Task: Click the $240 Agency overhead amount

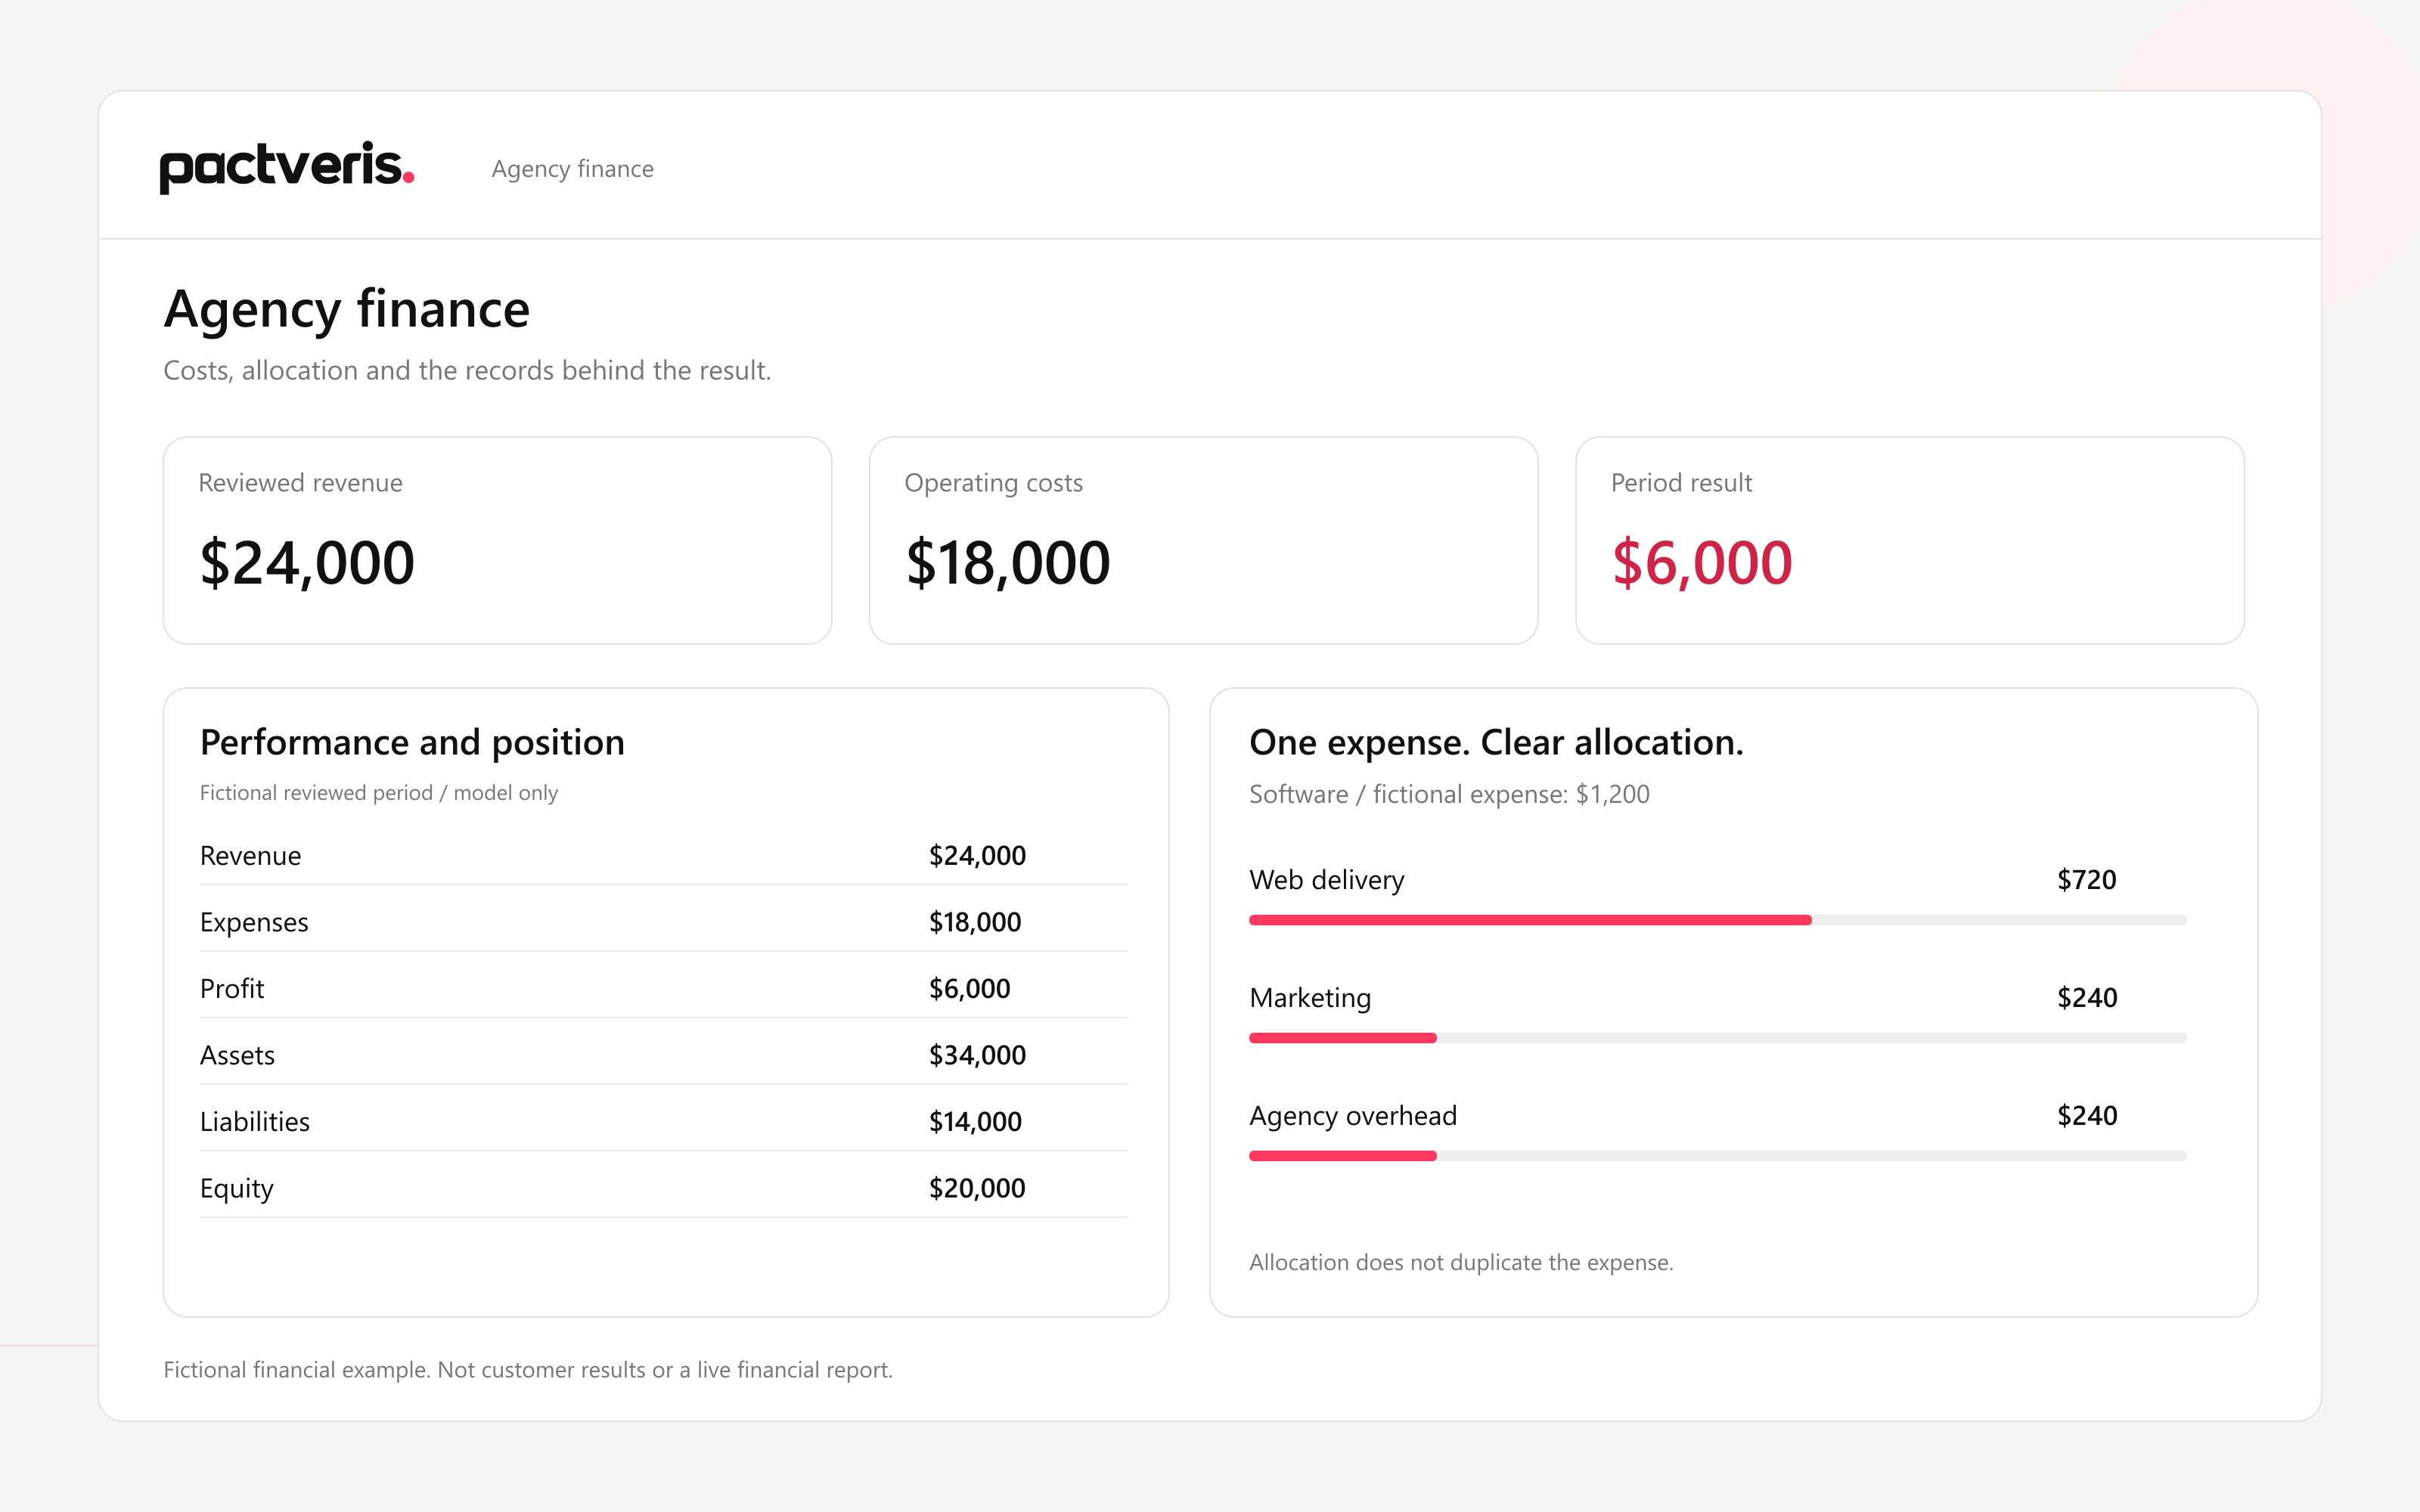Action: [2087, 1116]
